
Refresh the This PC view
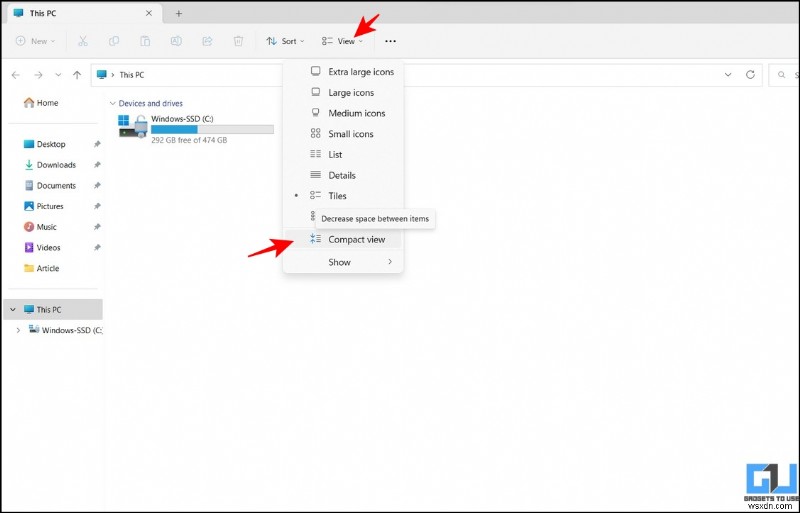(x=750, y=75)
